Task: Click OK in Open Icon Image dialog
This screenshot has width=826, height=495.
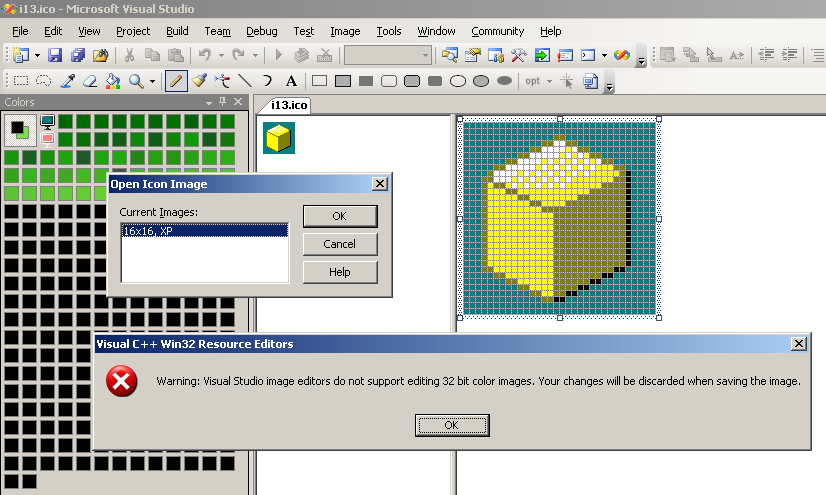Action: [340, 216]
